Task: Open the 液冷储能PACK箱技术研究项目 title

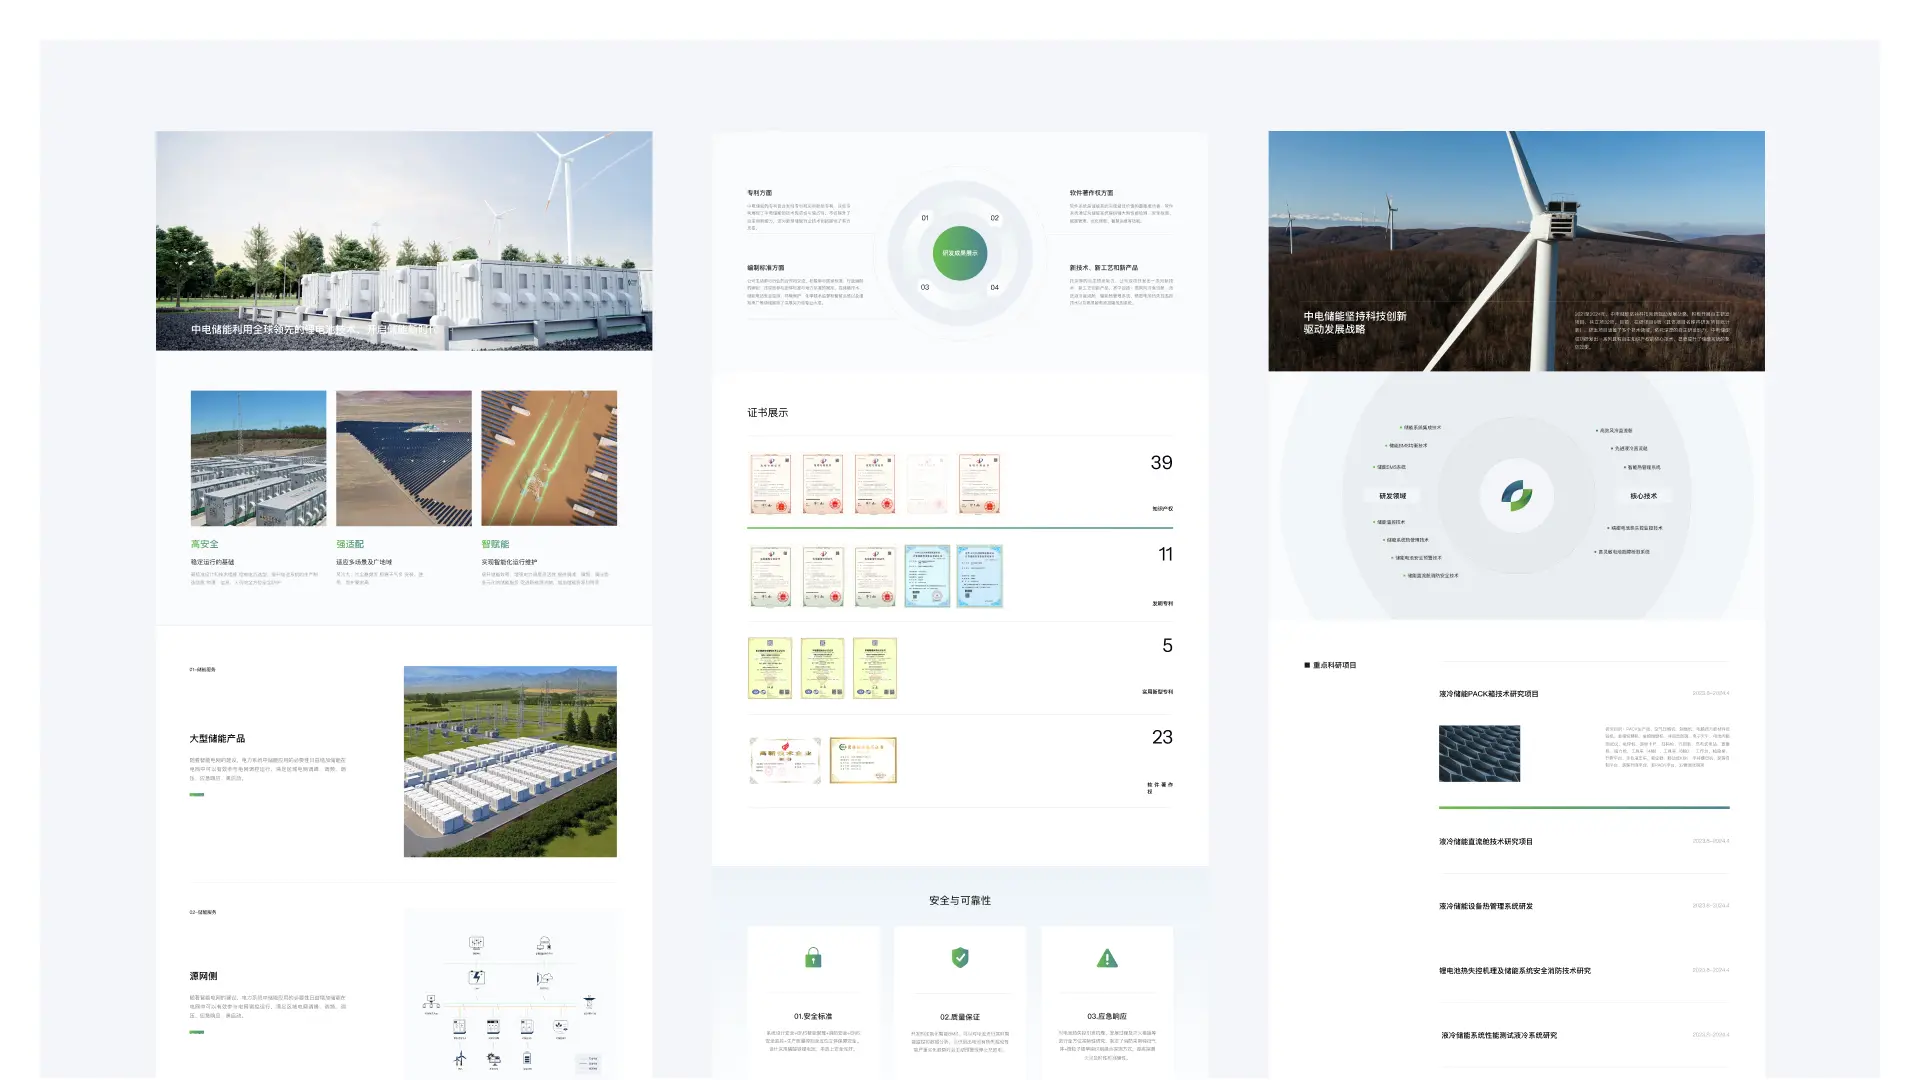Action: click(1488, 694)
